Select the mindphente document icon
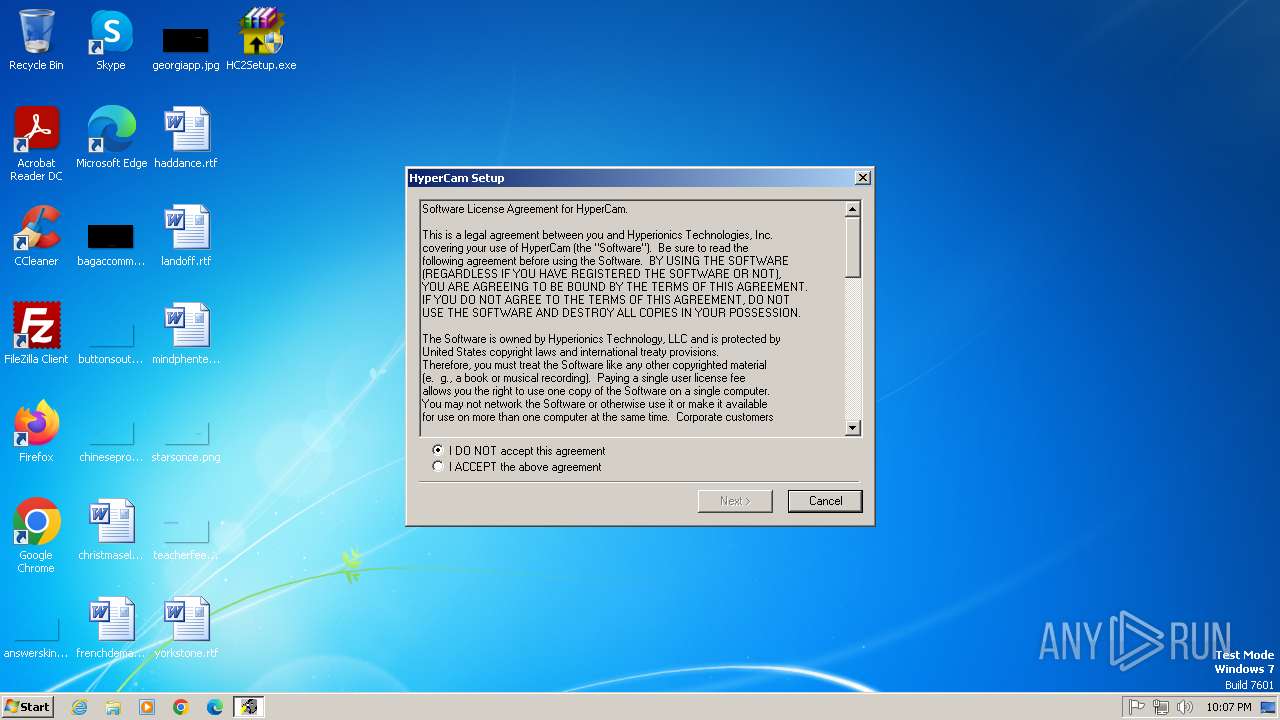The image size is (1280, 720). tap(186, 334)
